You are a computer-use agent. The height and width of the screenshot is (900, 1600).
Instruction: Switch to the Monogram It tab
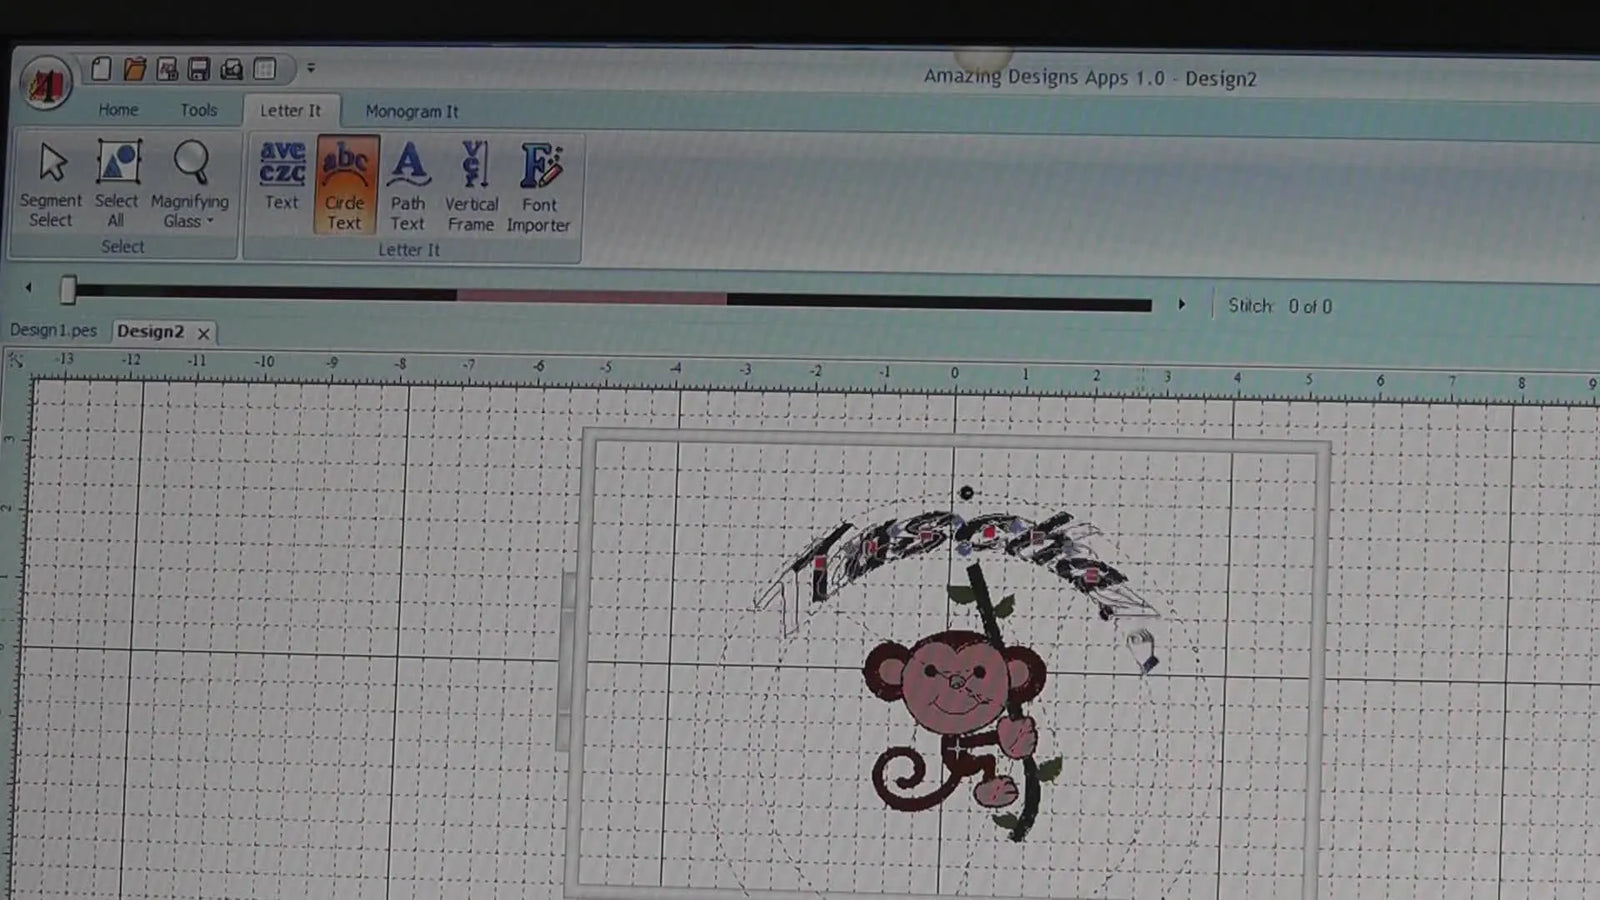pyautogui.click(x=412, y=111)
